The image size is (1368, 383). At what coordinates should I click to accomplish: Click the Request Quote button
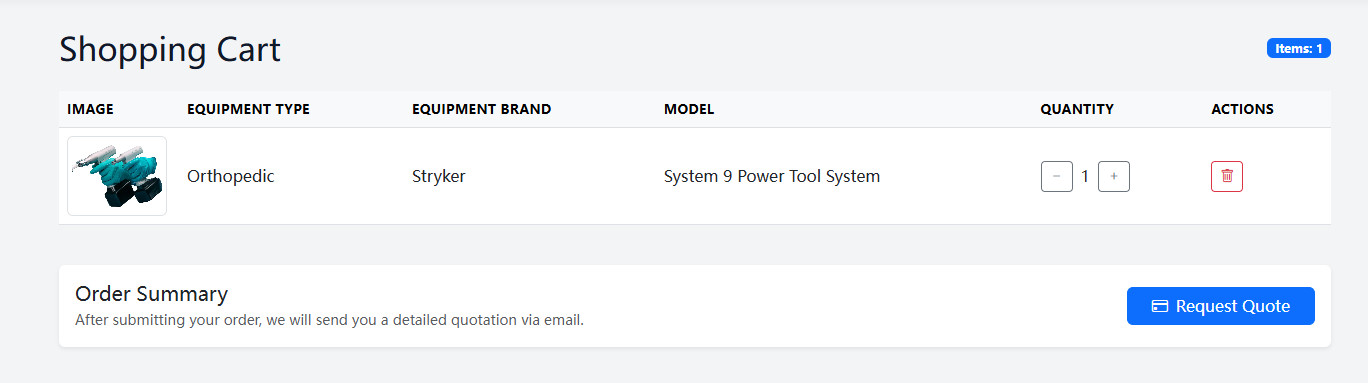1221,306
